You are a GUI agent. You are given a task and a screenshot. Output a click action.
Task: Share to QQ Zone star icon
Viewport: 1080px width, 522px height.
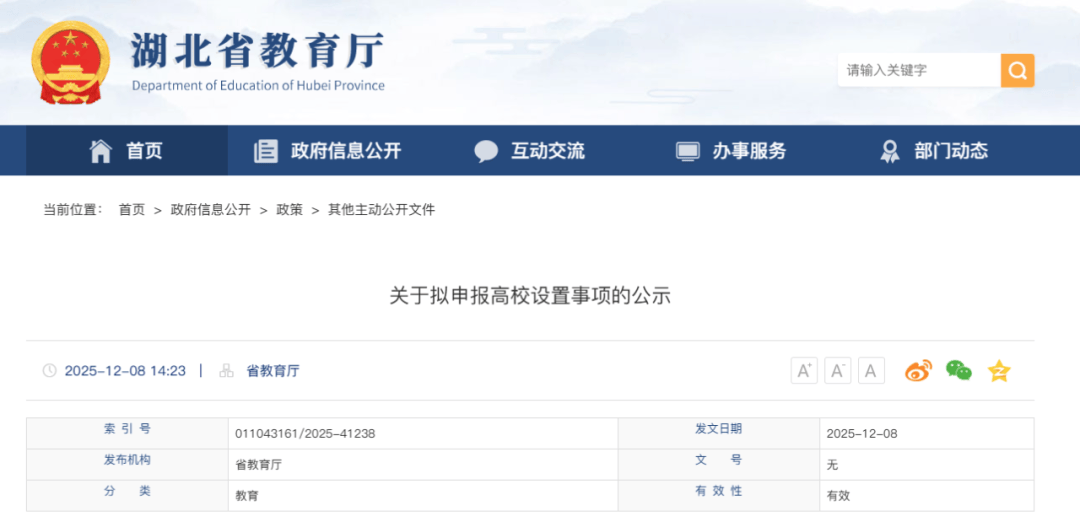999,371
